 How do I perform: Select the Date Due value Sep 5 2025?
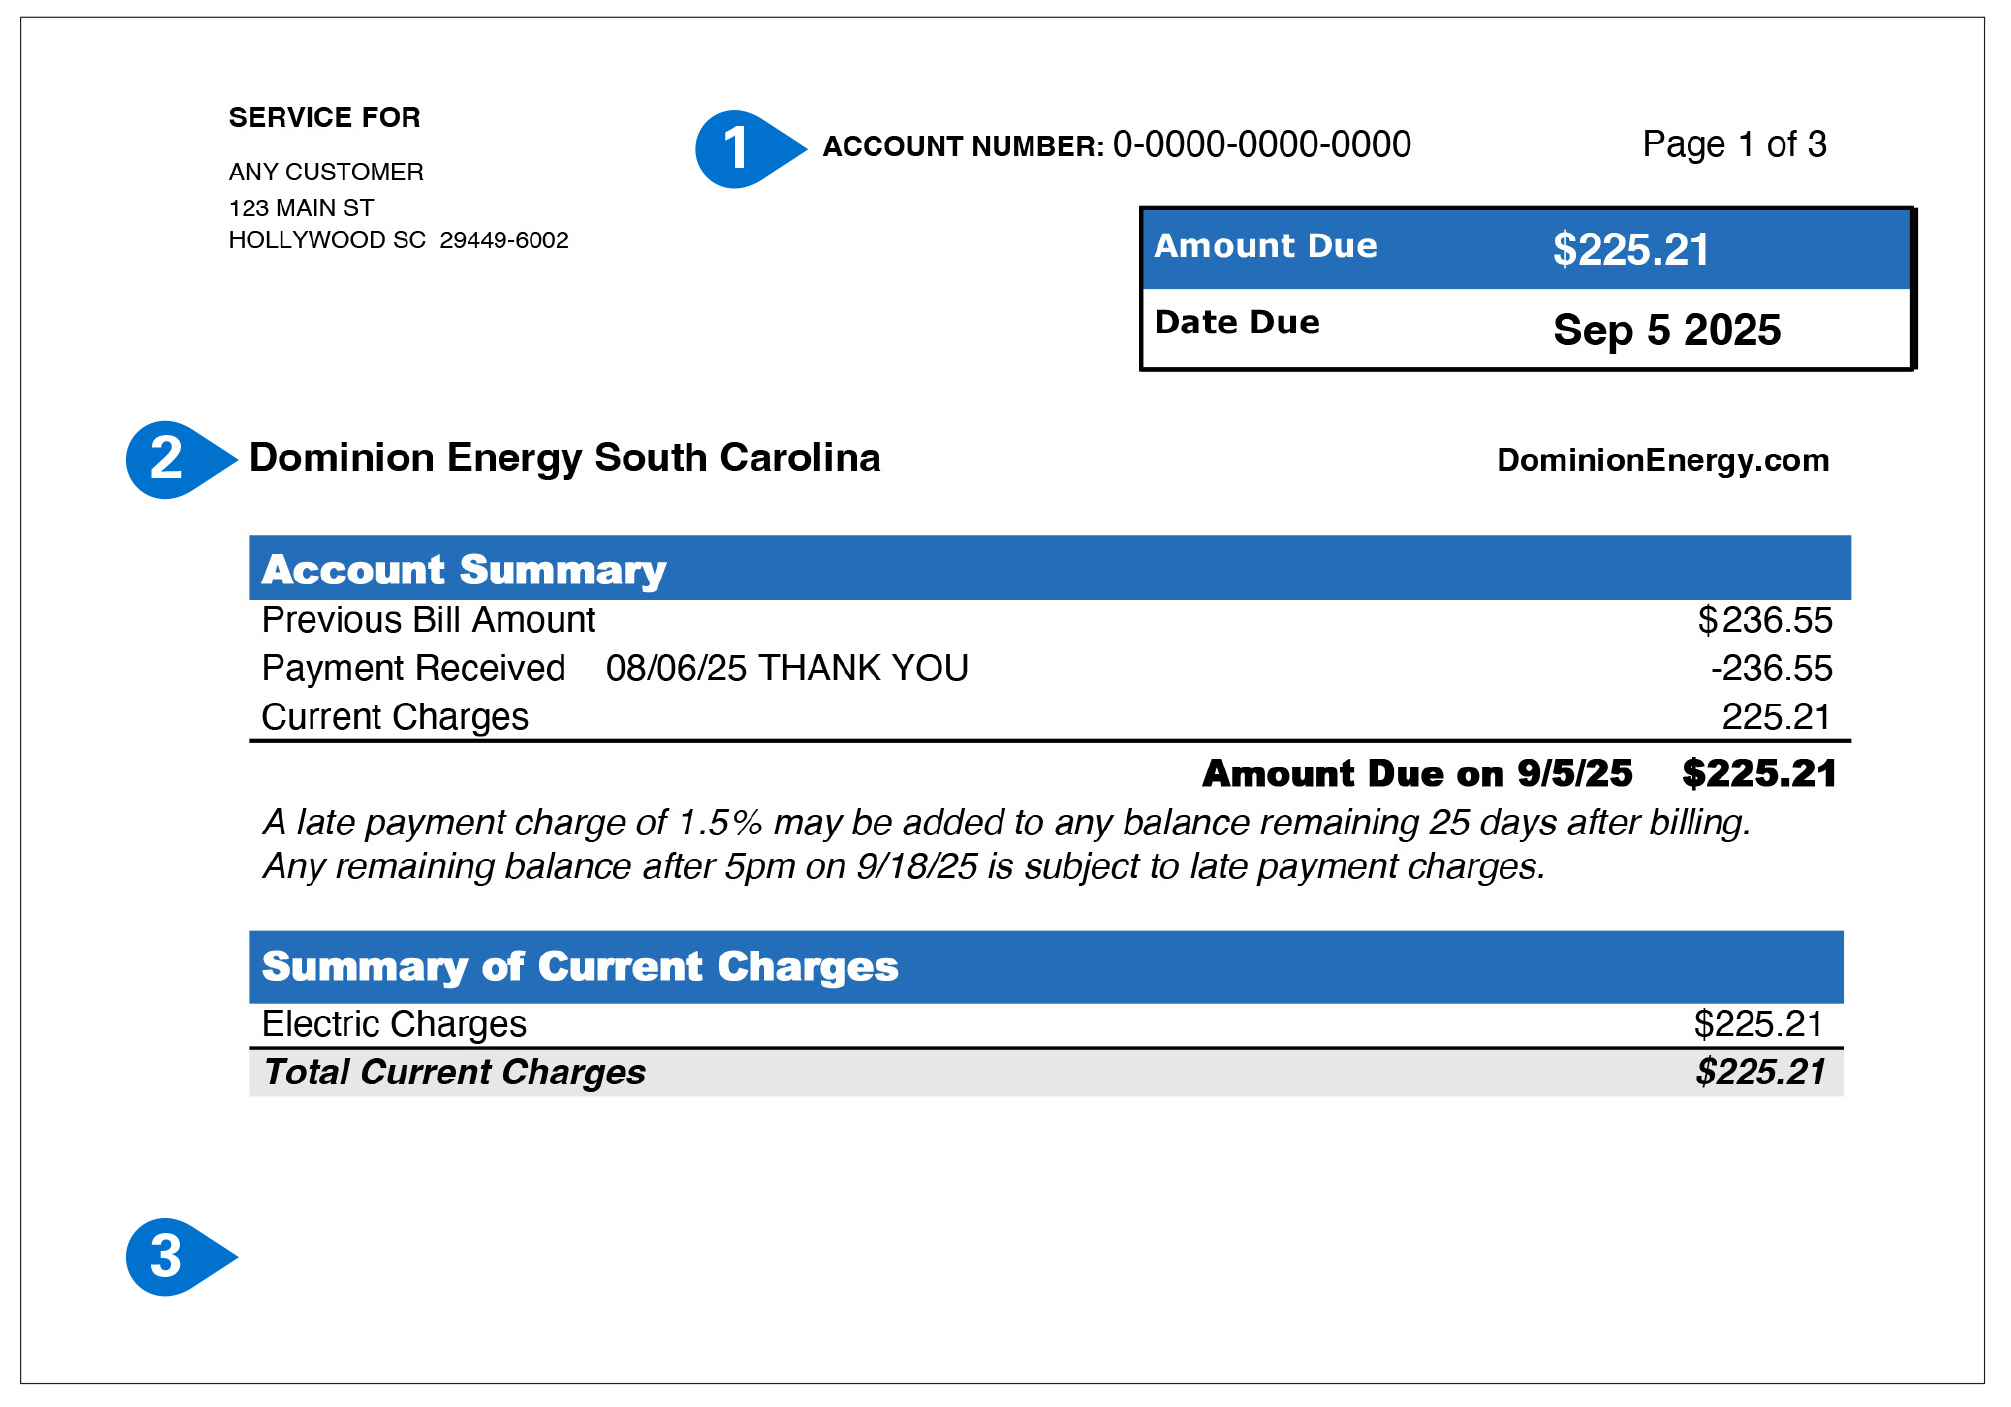(x=1667, y=330)
